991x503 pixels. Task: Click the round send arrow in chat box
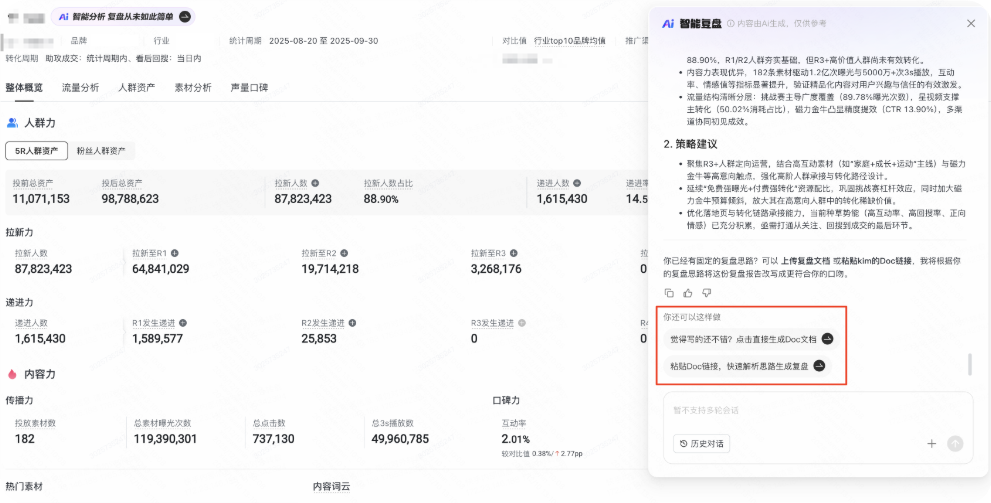point(955,444)
